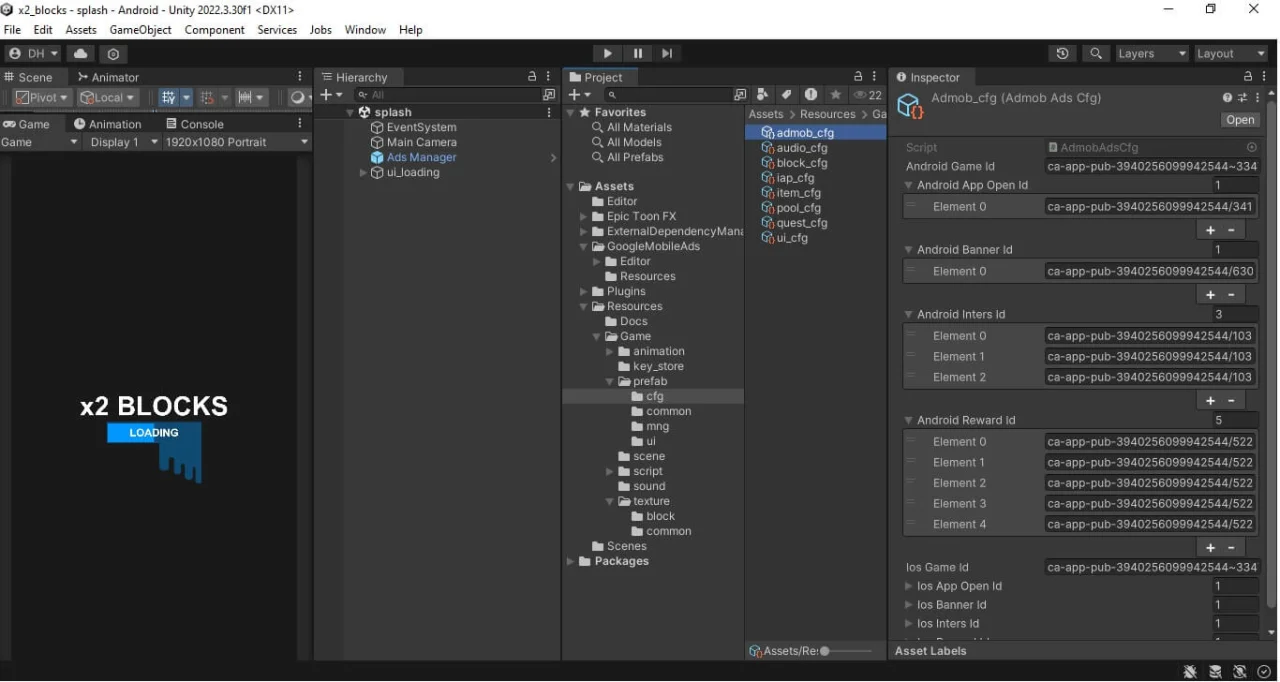Expand Ios Banner Id list
This screenshot has width=1280, height=682.
[x=909, y=605]
